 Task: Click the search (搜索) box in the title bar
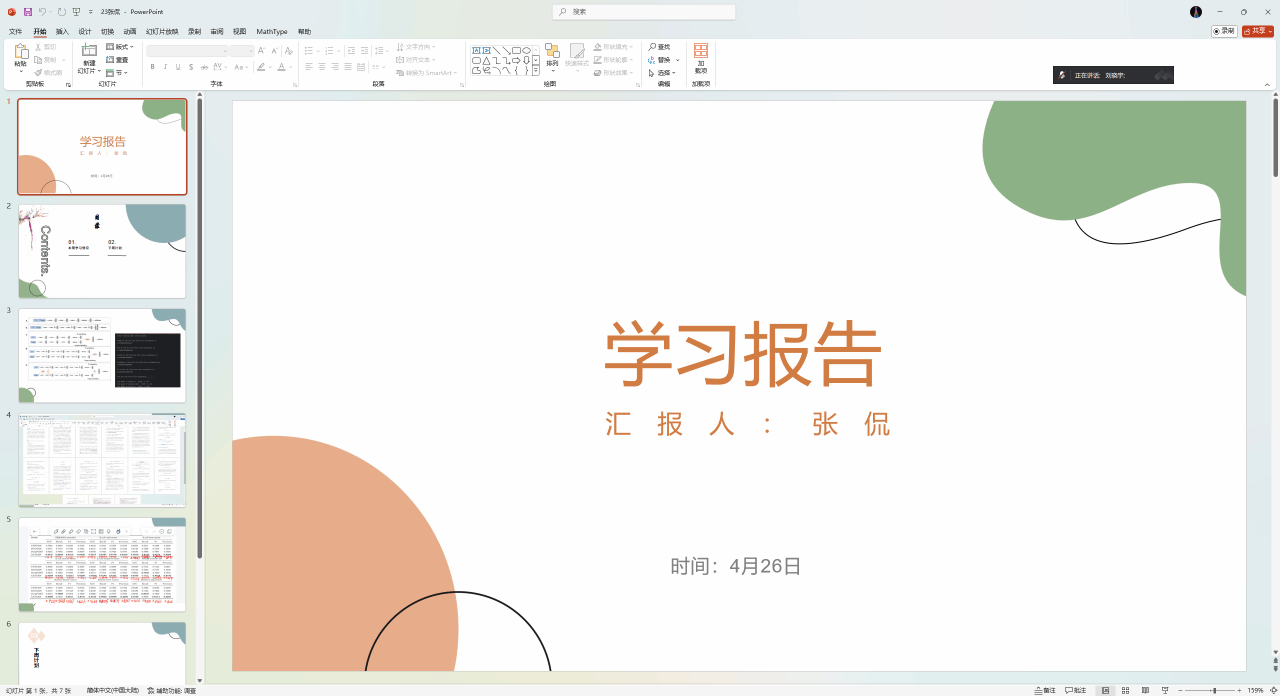click(644, 12)
